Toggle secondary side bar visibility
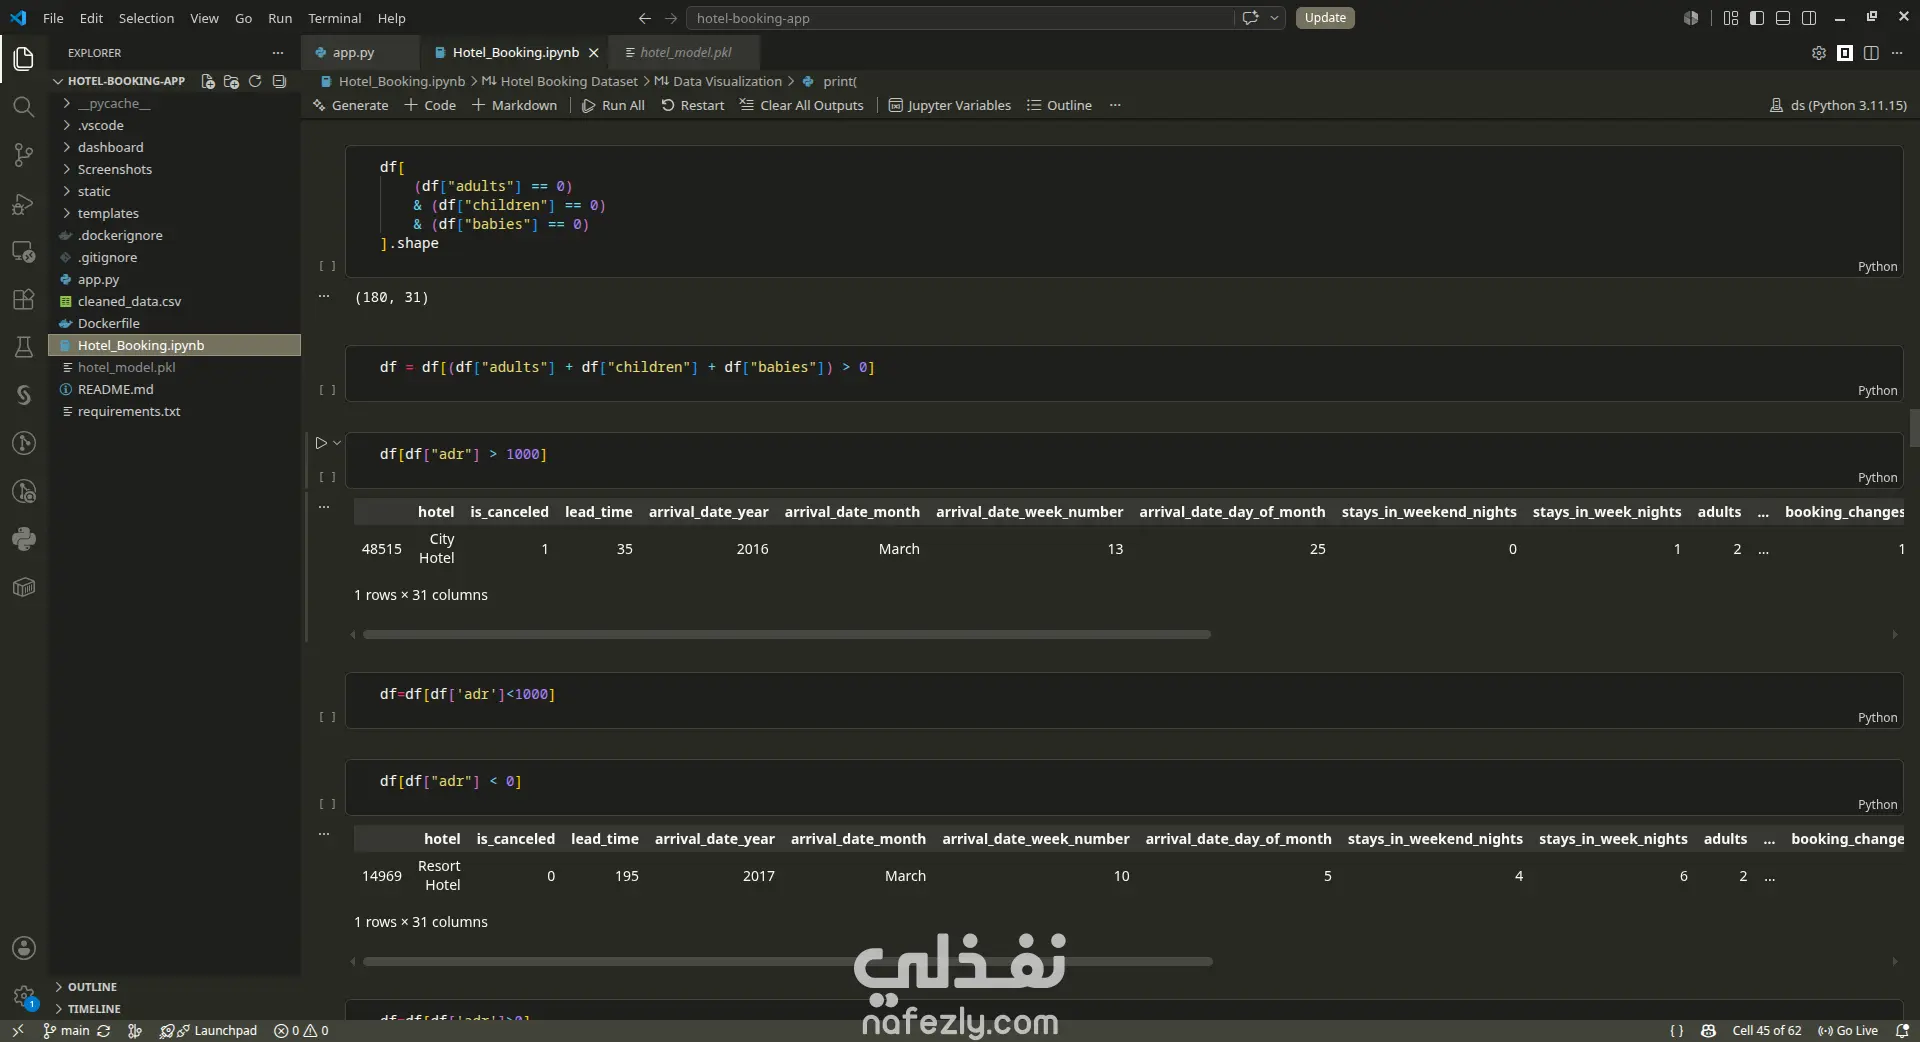1920x1042 pixels. (1809, 18)
